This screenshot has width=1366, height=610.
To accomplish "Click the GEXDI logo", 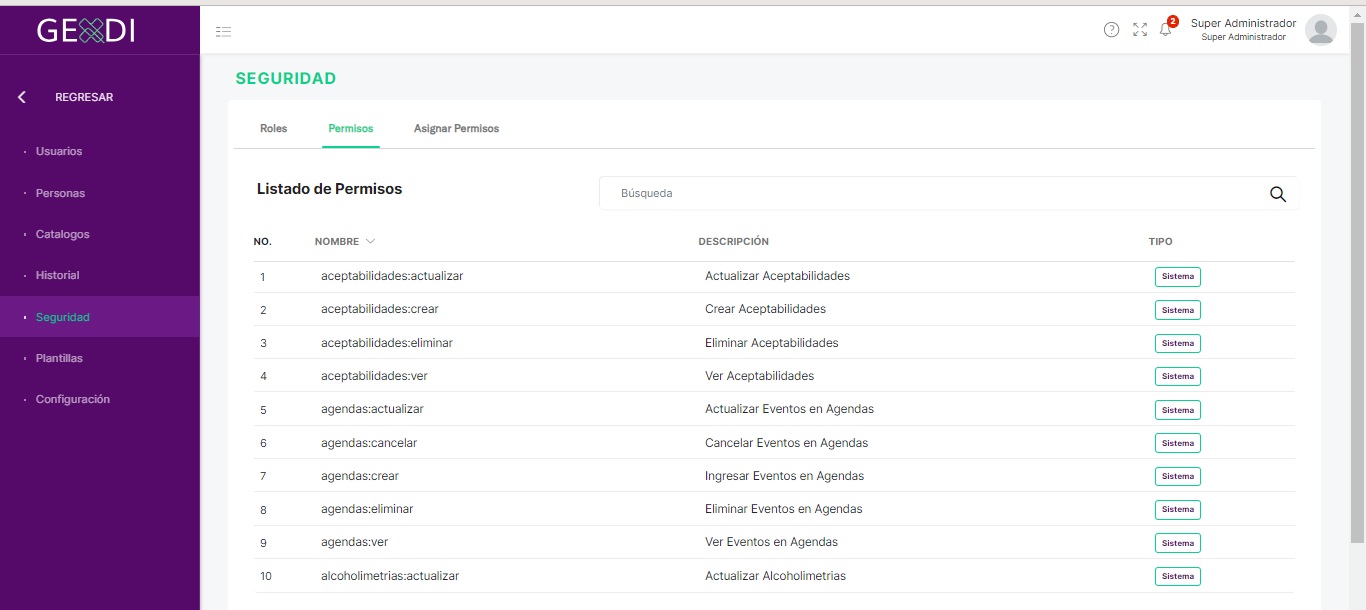I will point(86,31).
